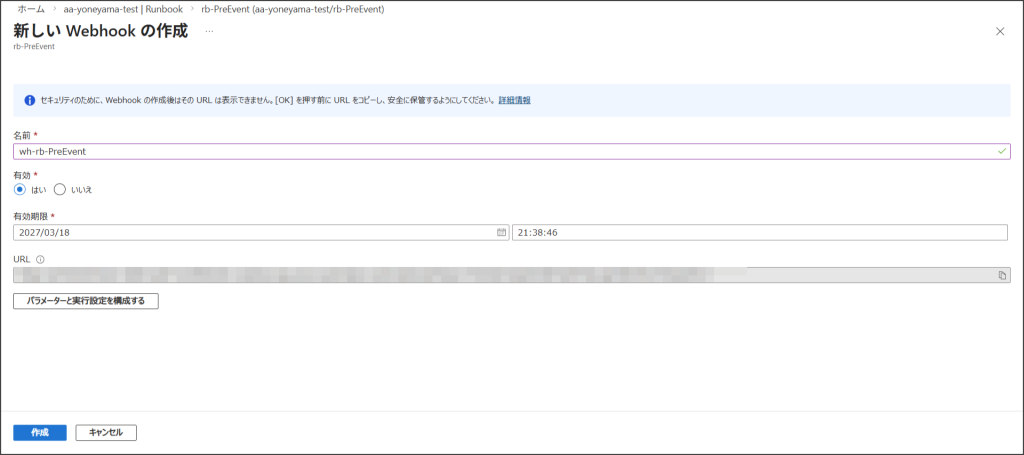Click the green validation checkmark icon
The height and width of the screenshot is (455, 1024).
coord(1002,151)
